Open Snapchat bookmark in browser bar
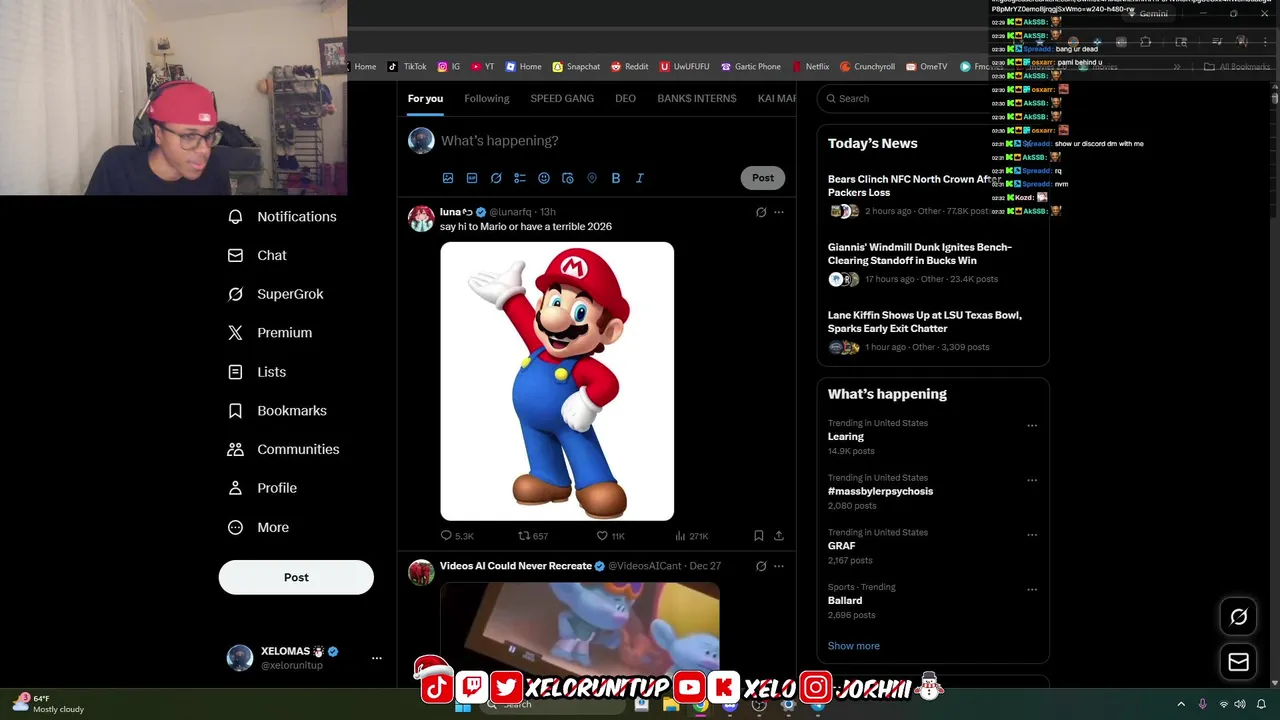 pyautogui.click(x=576, y=67)
